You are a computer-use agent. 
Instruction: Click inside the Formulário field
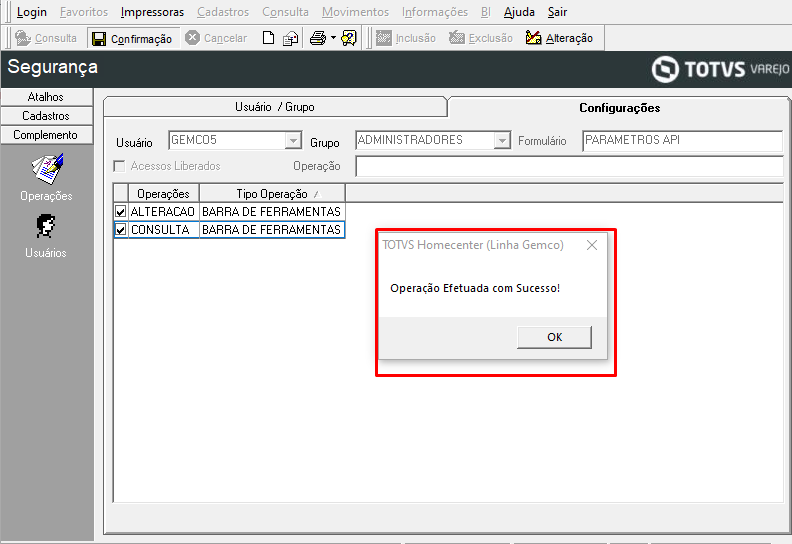click(682, 140)
